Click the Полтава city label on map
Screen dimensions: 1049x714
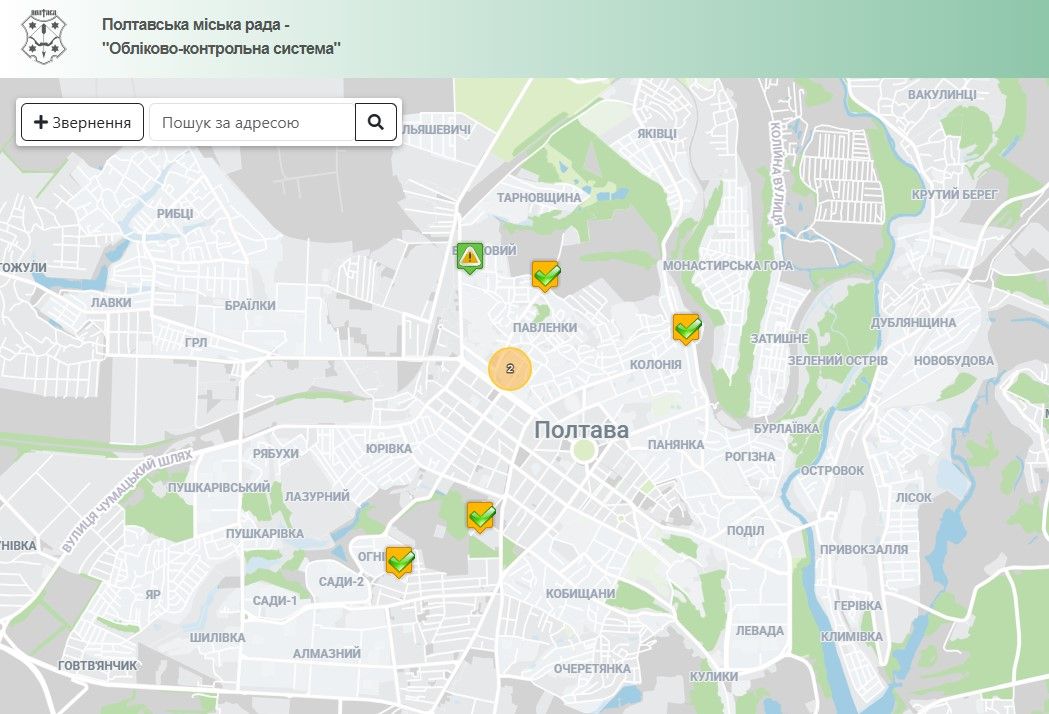(581, 430)
